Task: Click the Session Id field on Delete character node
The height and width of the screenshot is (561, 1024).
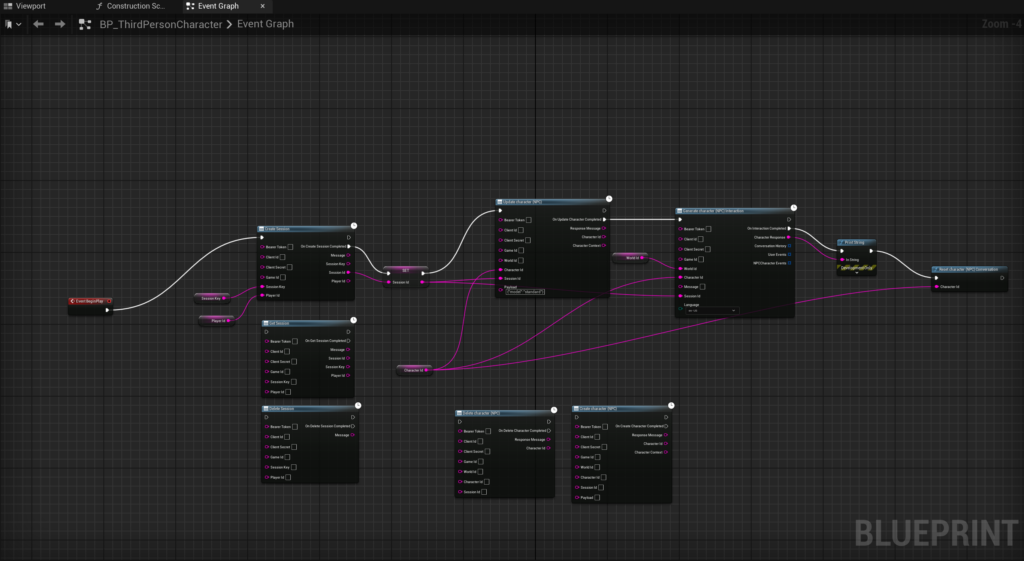Action: 484,492
